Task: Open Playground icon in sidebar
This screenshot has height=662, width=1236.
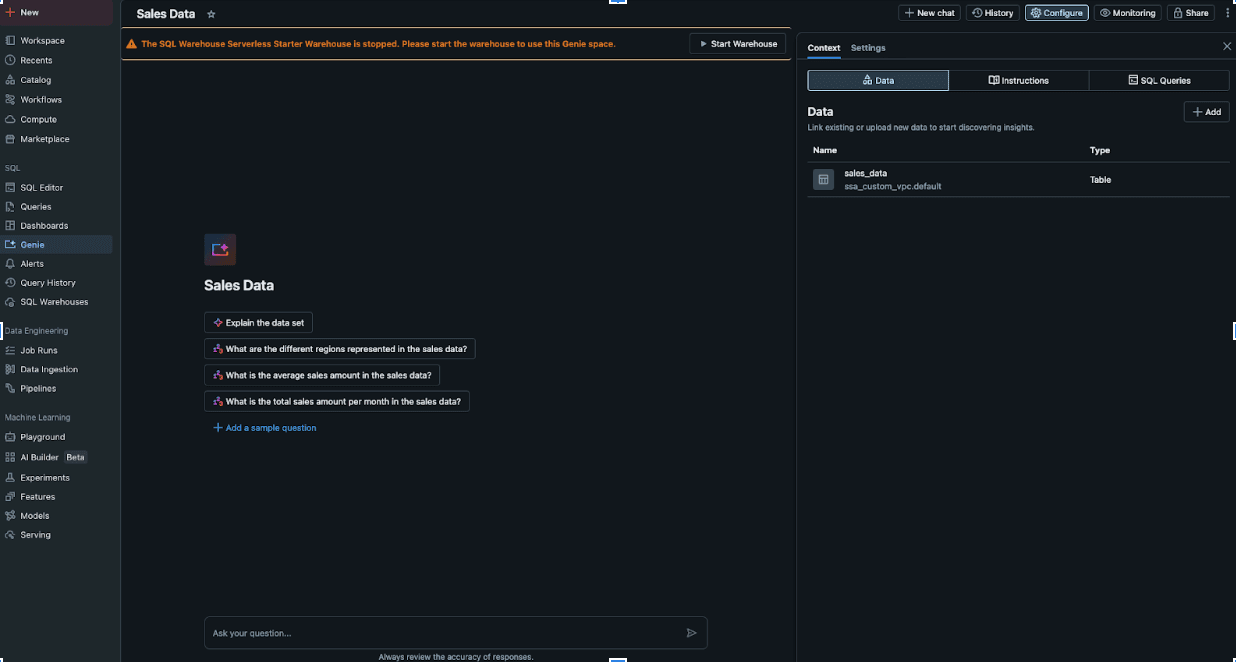Action: click(x=10, y=437)
